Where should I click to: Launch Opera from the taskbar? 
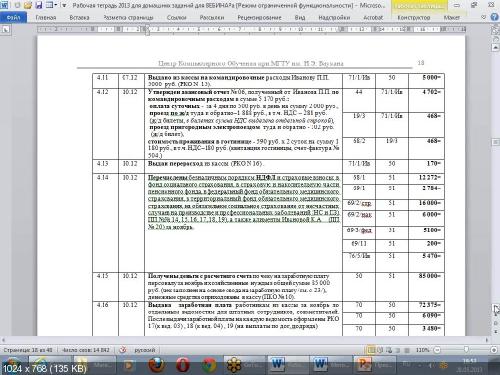(x=182, y=365)
